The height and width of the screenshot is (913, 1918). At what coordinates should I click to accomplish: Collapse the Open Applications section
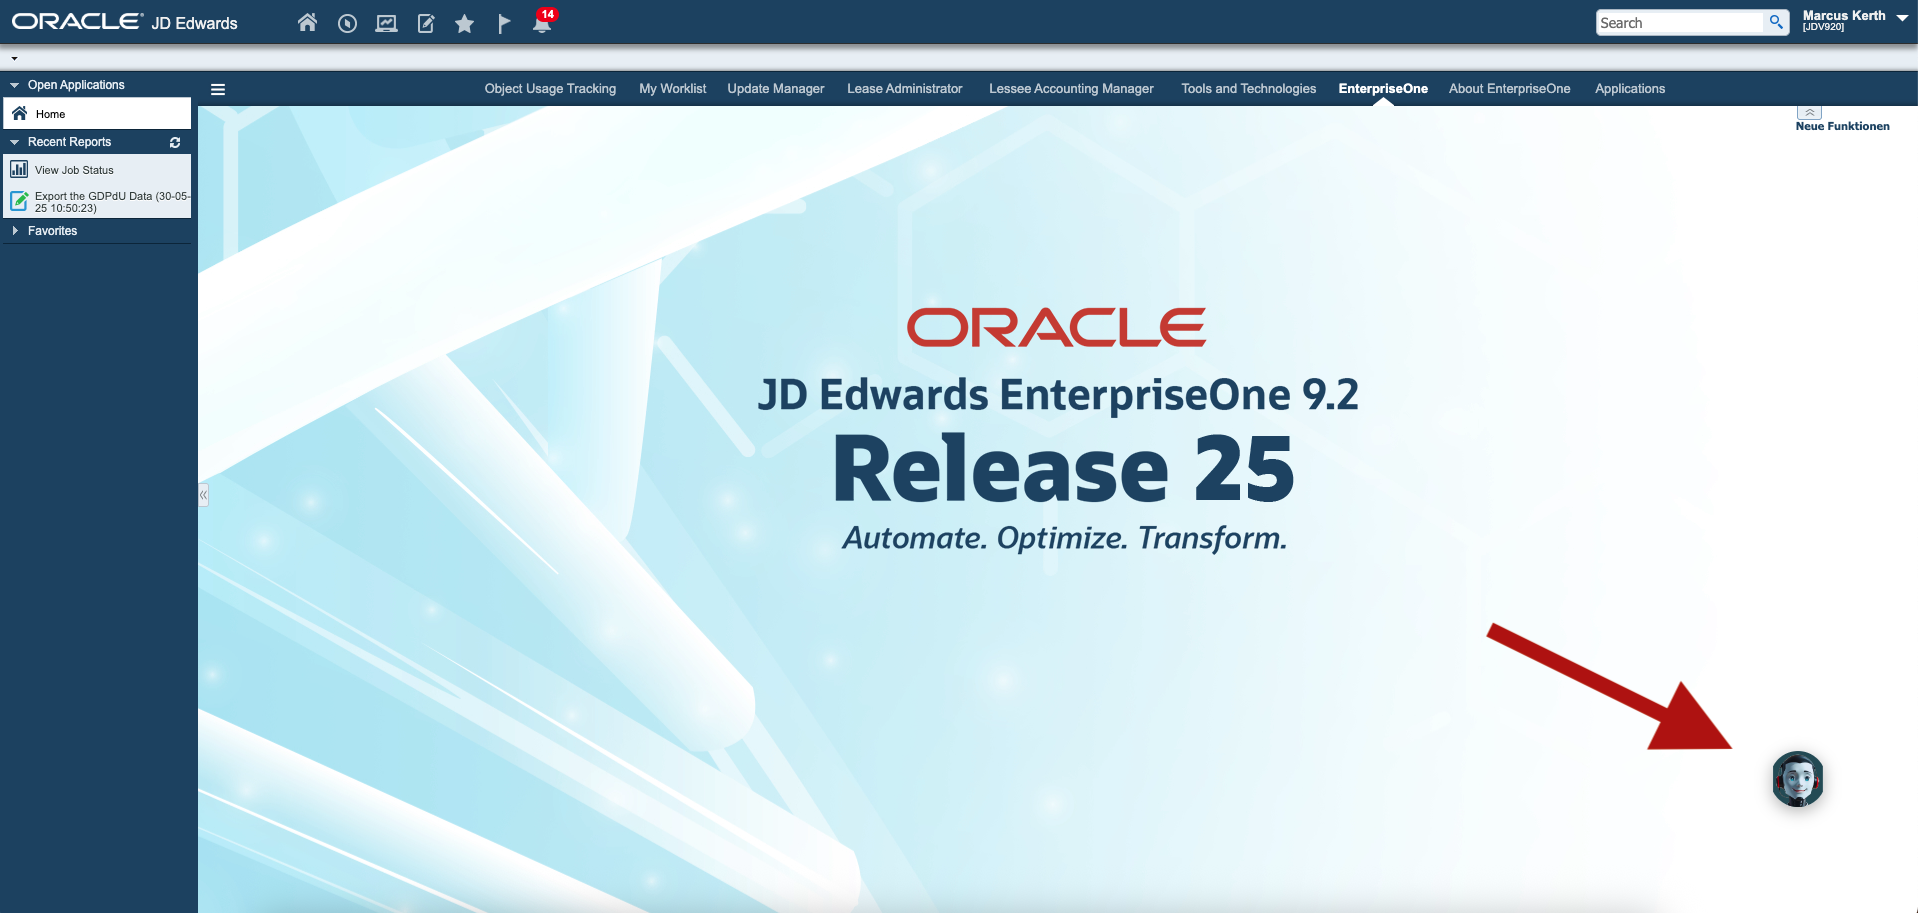click(13, 85)
